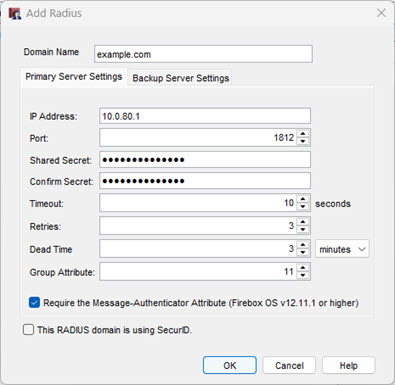Edit the Domain Name field

[x=203, y=54]
